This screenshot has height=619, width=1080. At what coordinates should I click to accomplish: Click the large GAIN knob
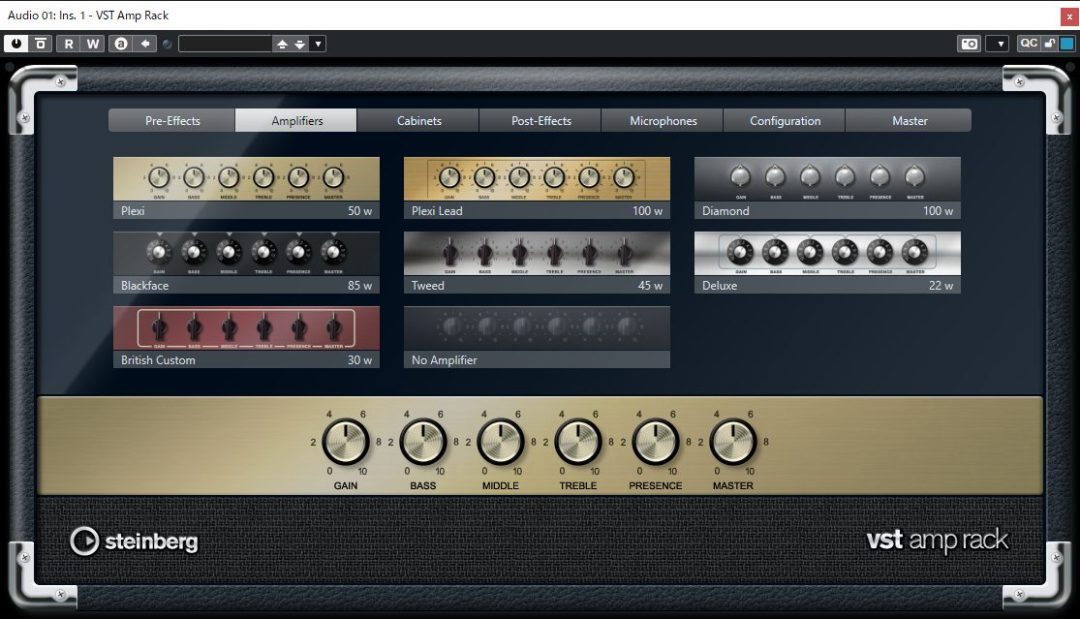(x=346, y=442)
